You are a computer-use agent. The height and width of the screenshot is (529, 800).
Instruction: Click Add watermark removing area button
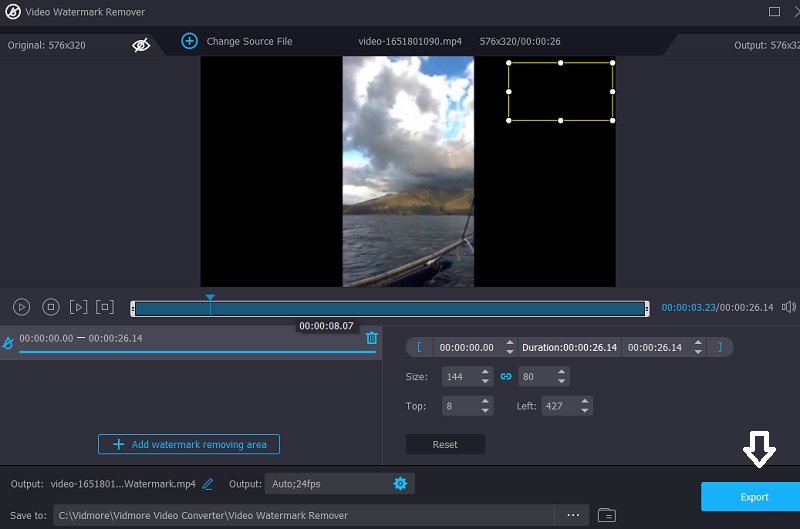tap(189, 444)
